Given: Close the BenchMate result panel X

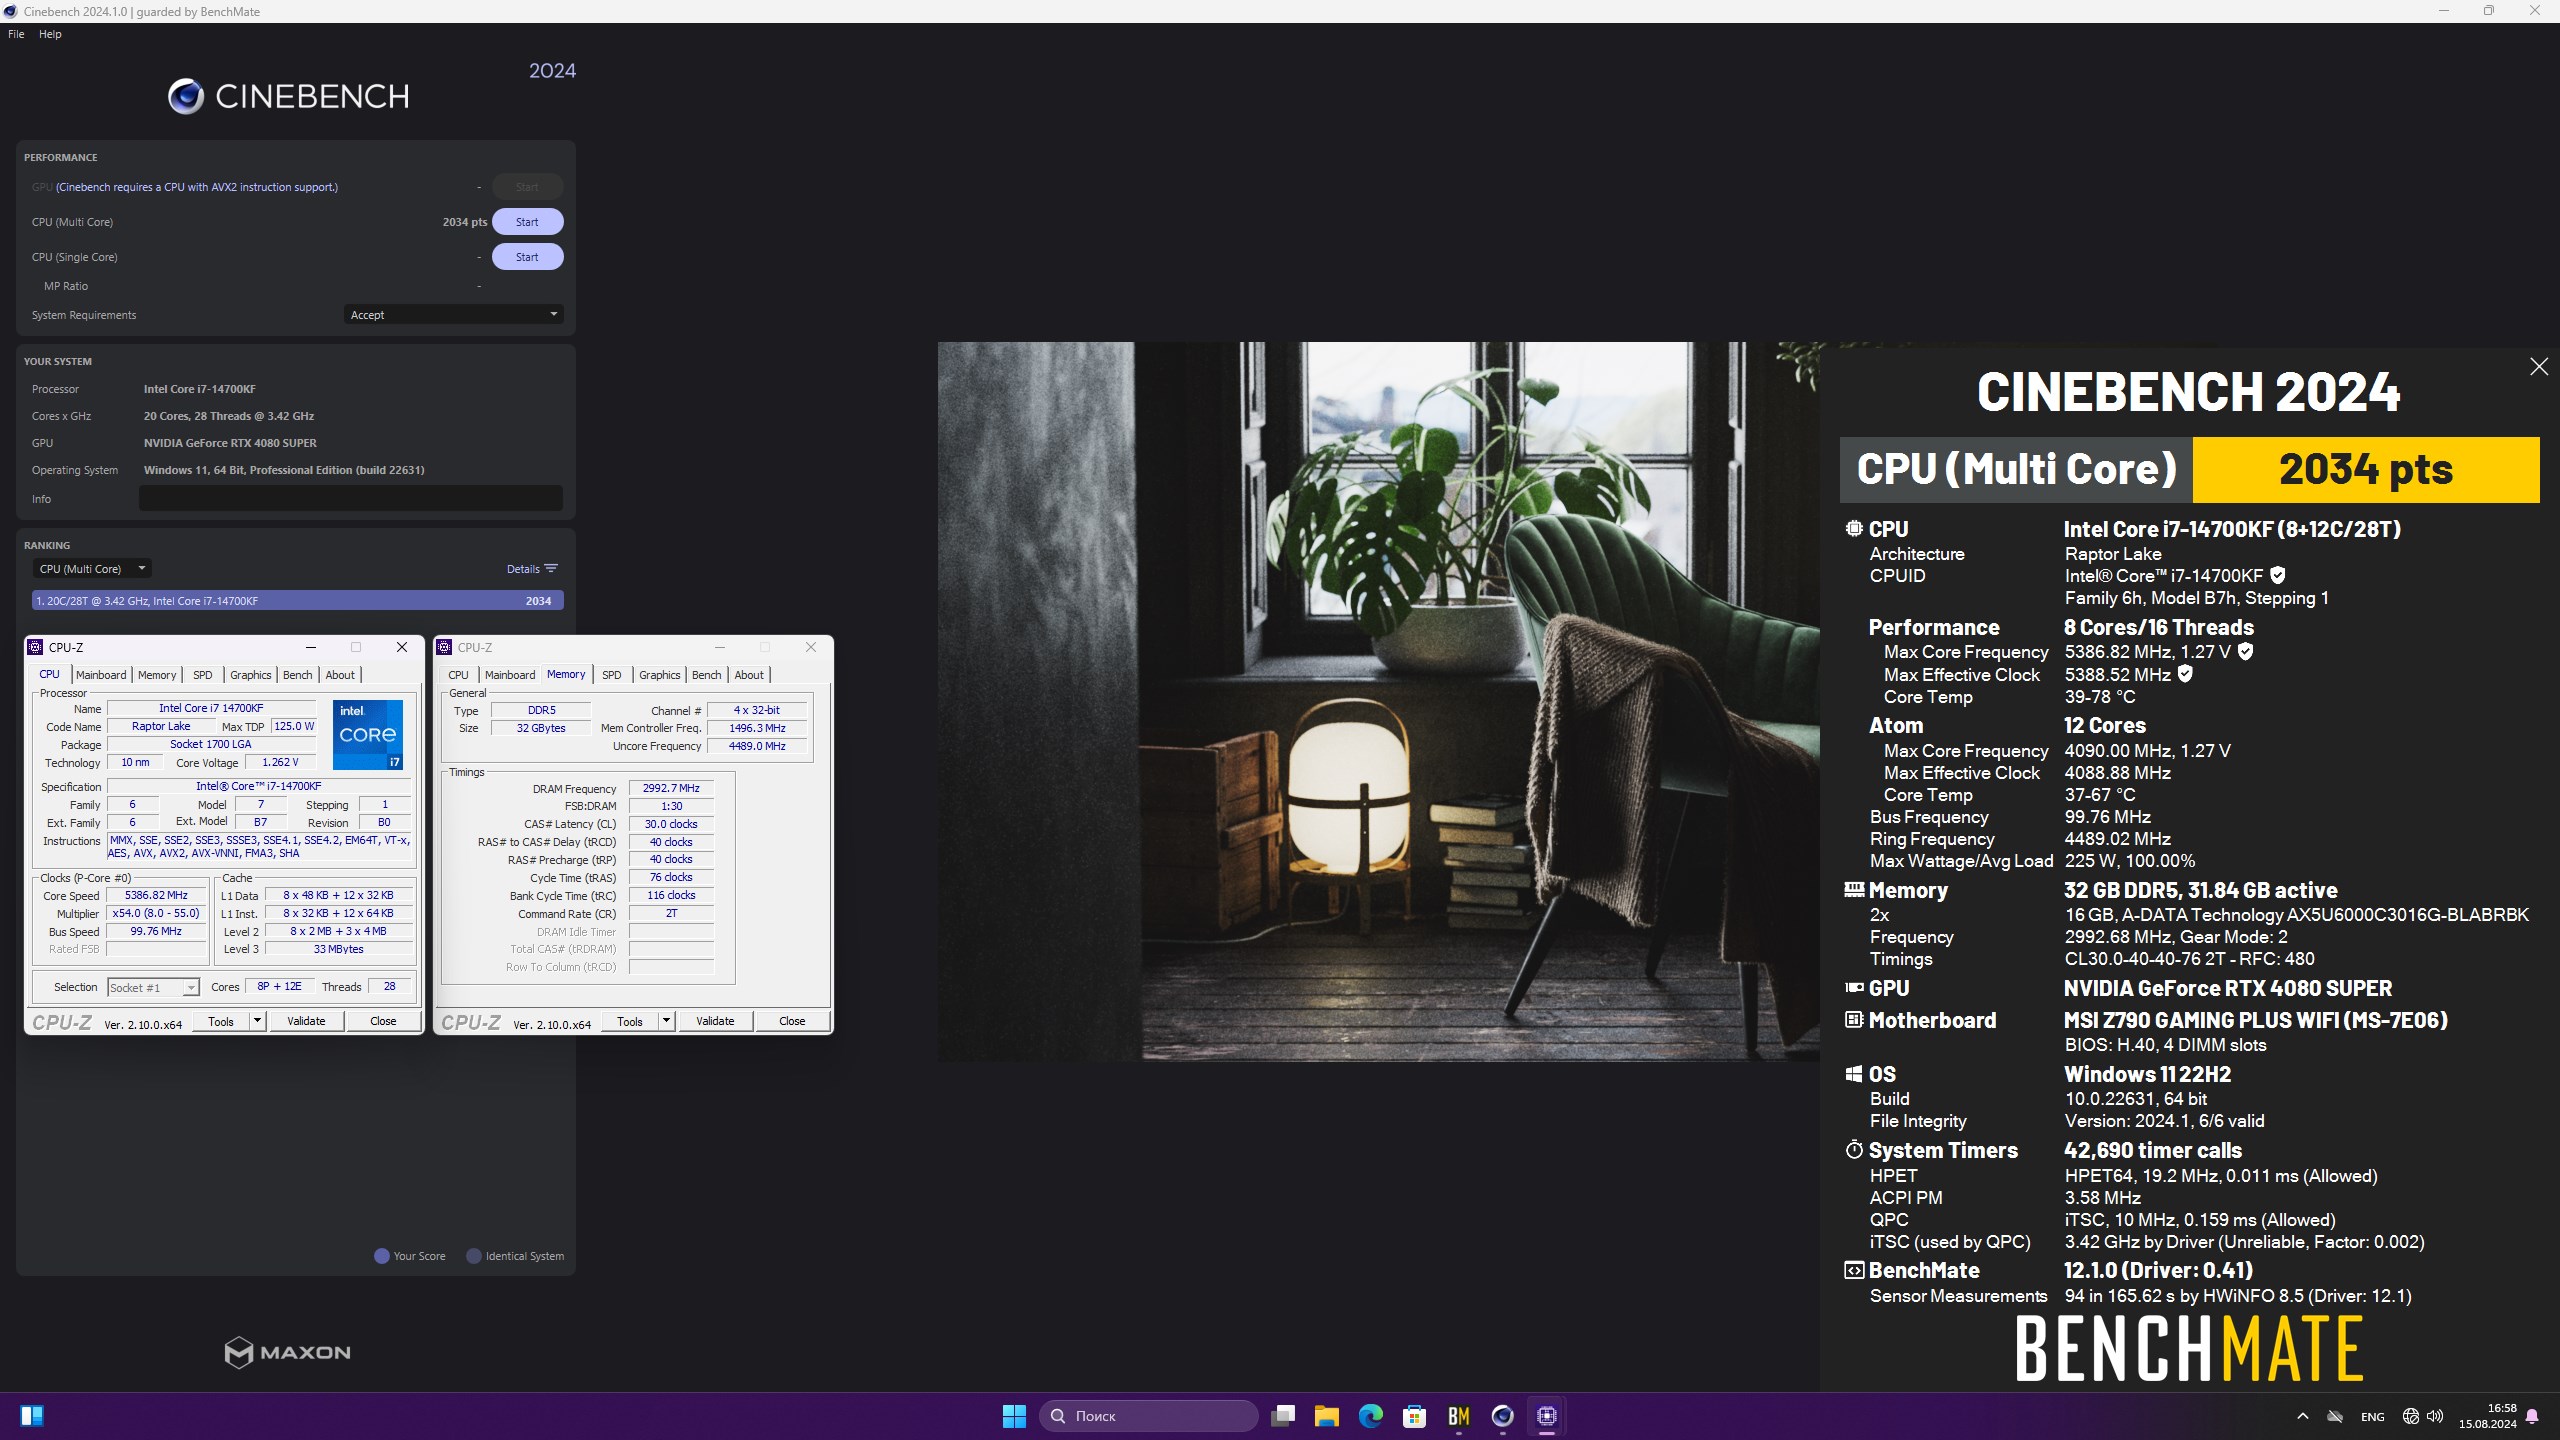Looking at the screenshot, I should pos(2538,367).
